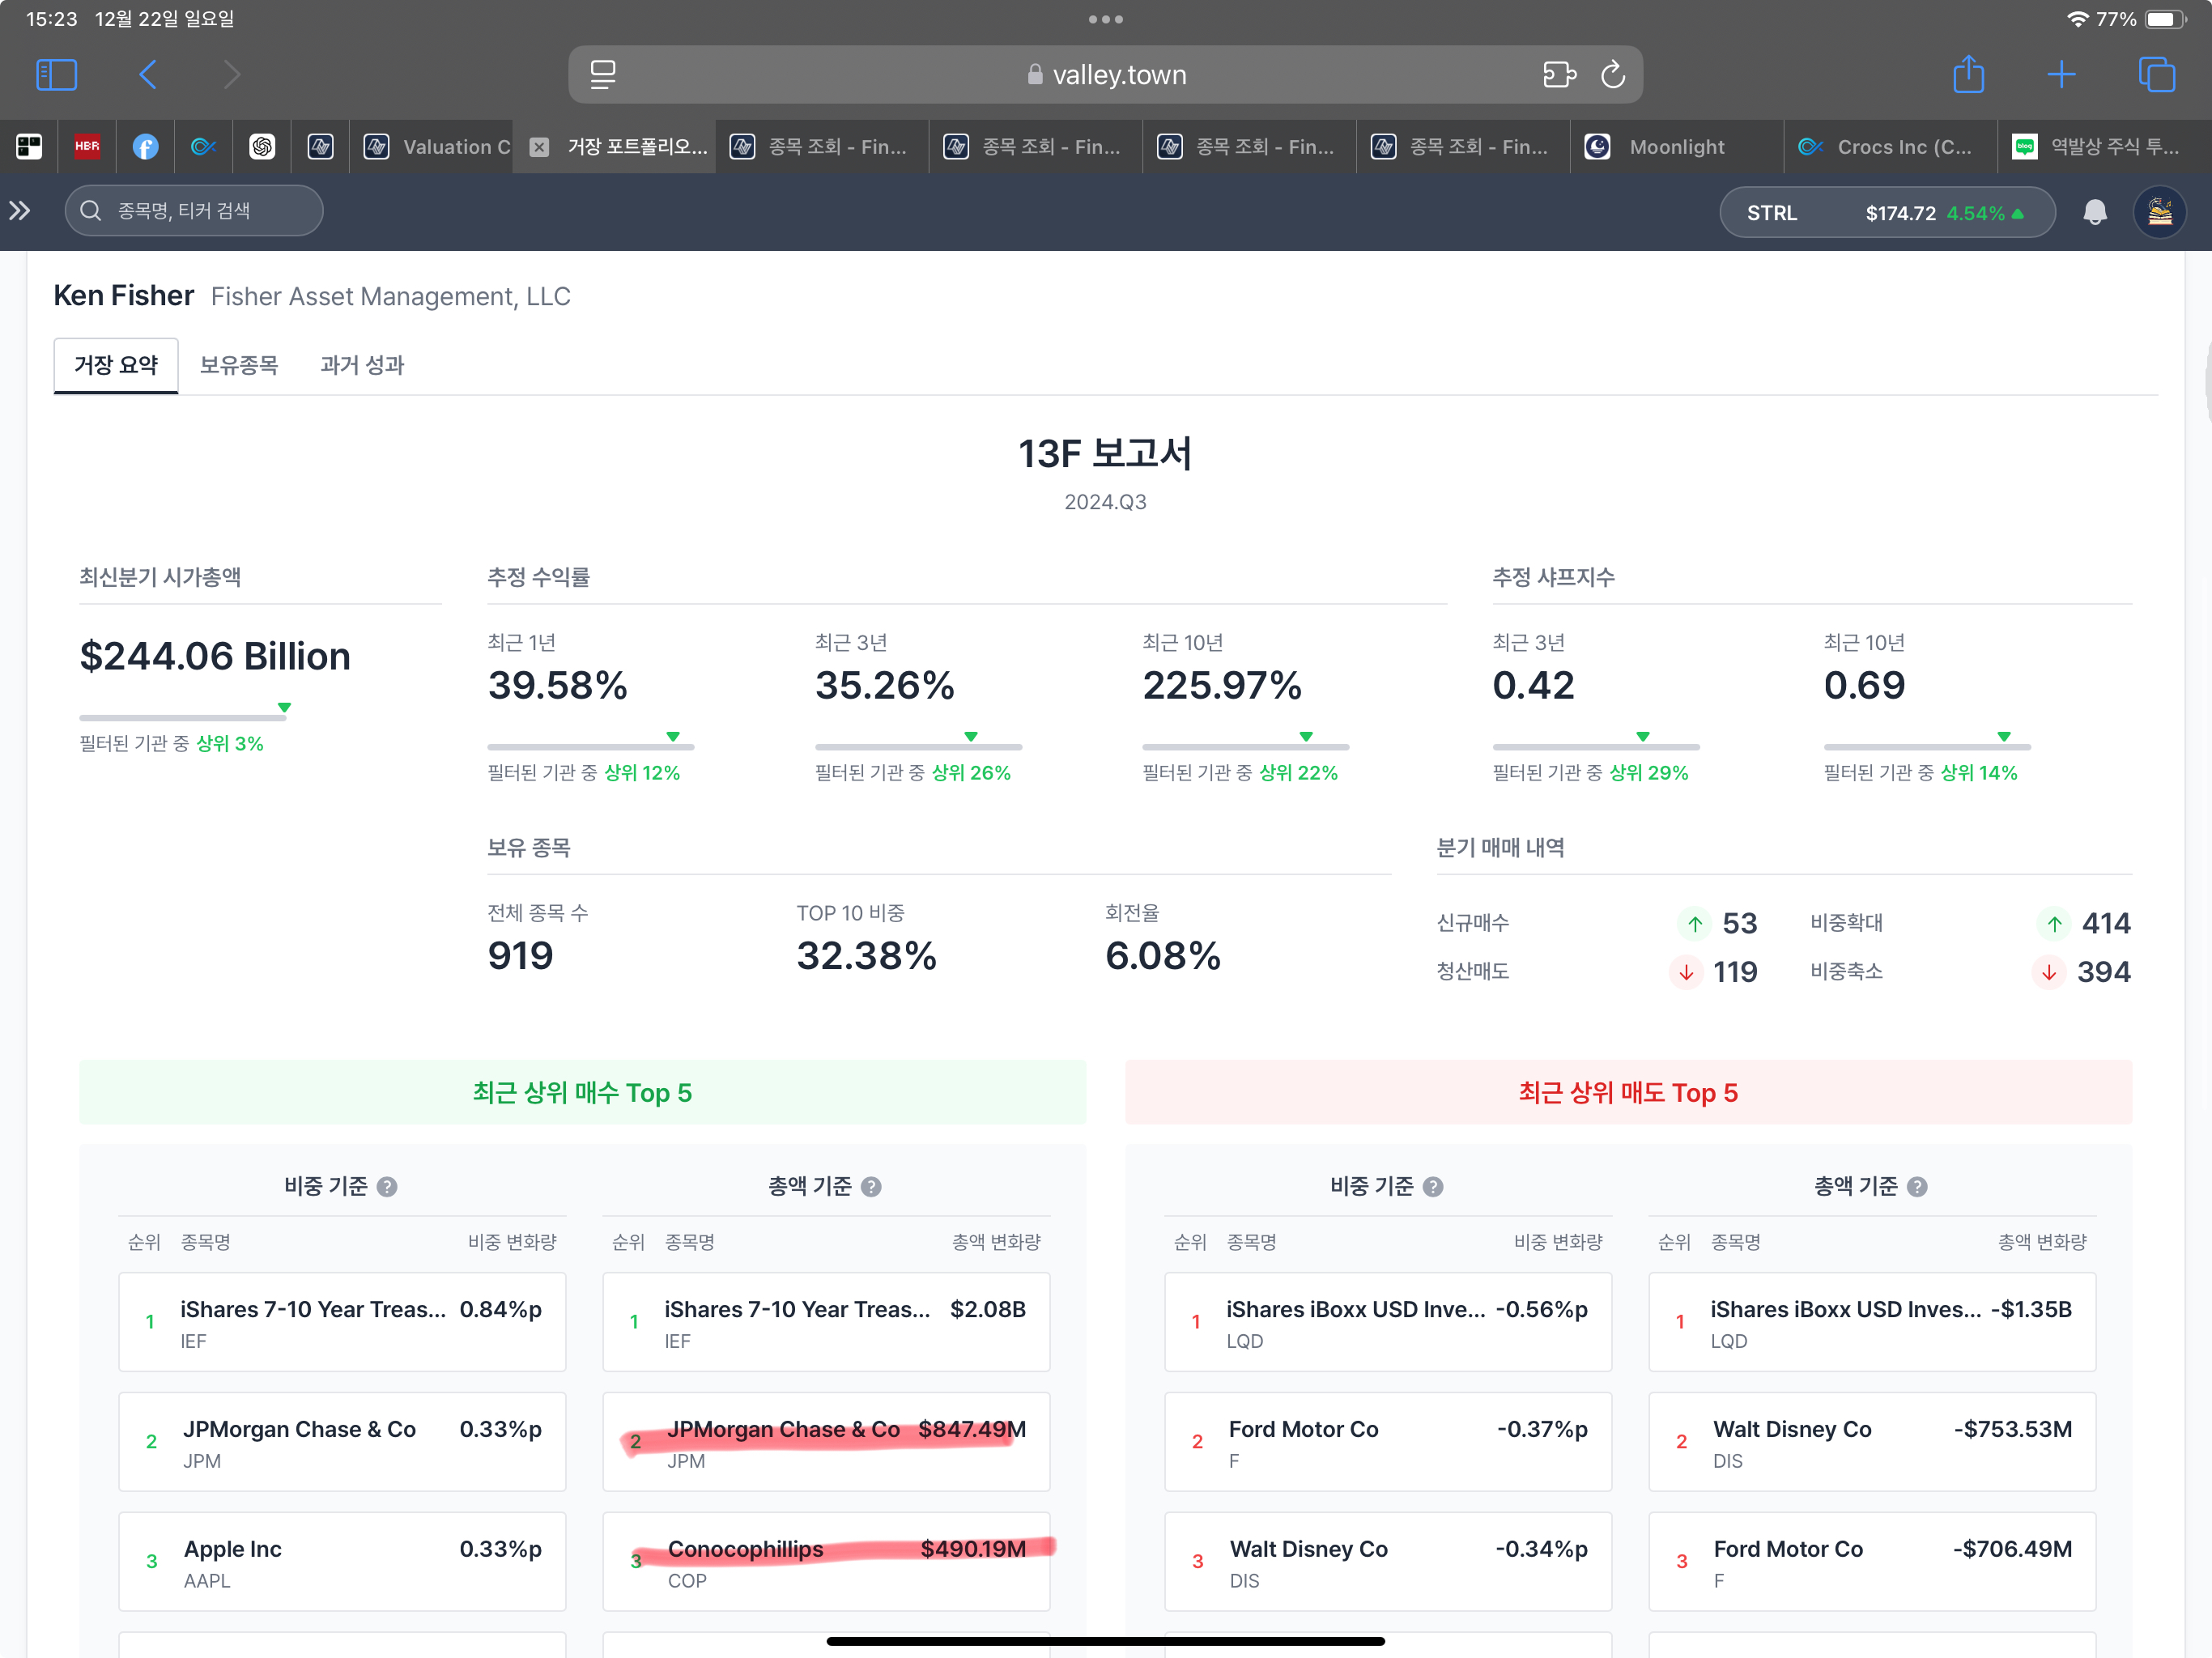Open the Apple Inc AAPL card

[x=342, y=1562]
